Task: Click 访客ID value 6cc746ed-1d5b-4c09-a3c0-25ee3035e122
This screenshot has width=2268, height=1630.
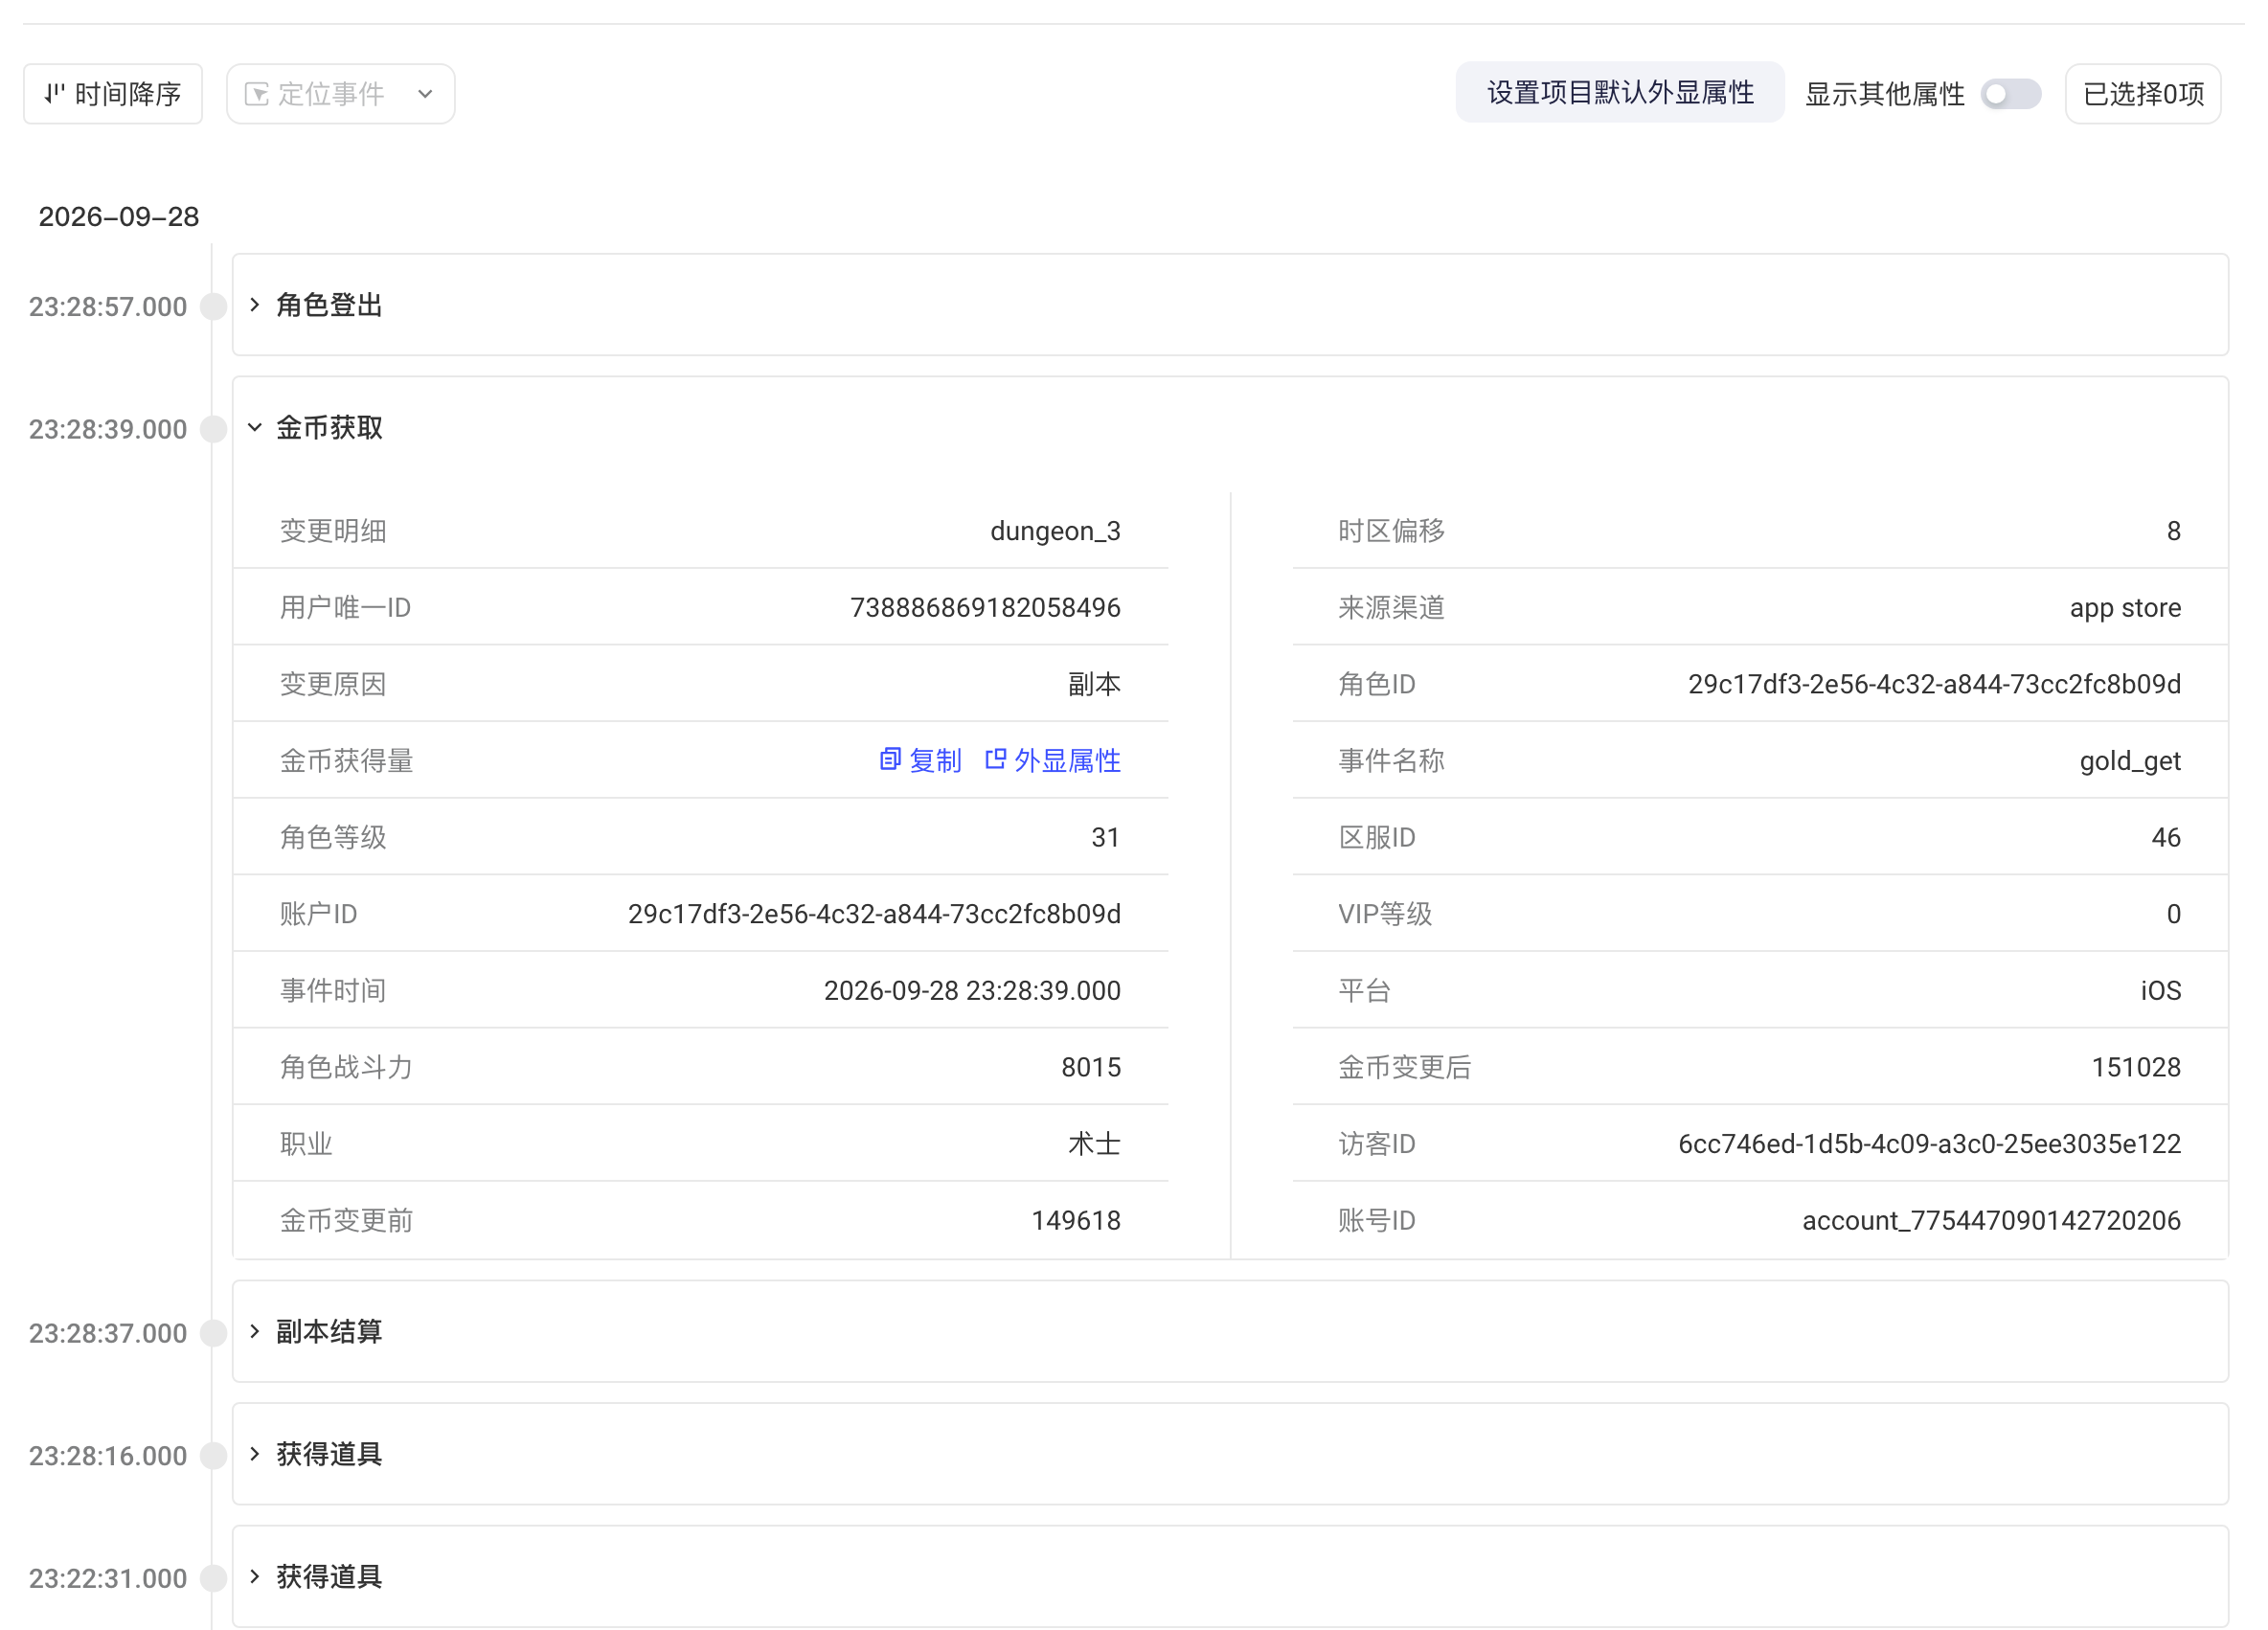Action: (1929, 1144)
